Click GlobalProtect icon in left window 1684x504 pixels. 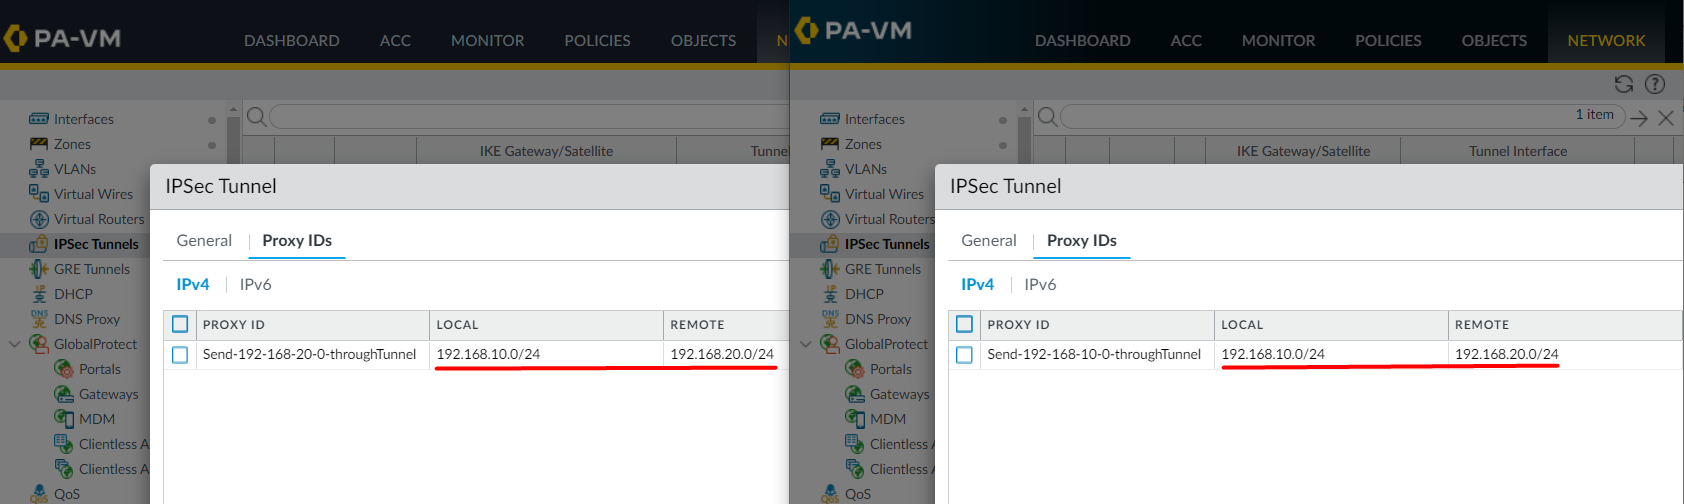click(39, 344)
